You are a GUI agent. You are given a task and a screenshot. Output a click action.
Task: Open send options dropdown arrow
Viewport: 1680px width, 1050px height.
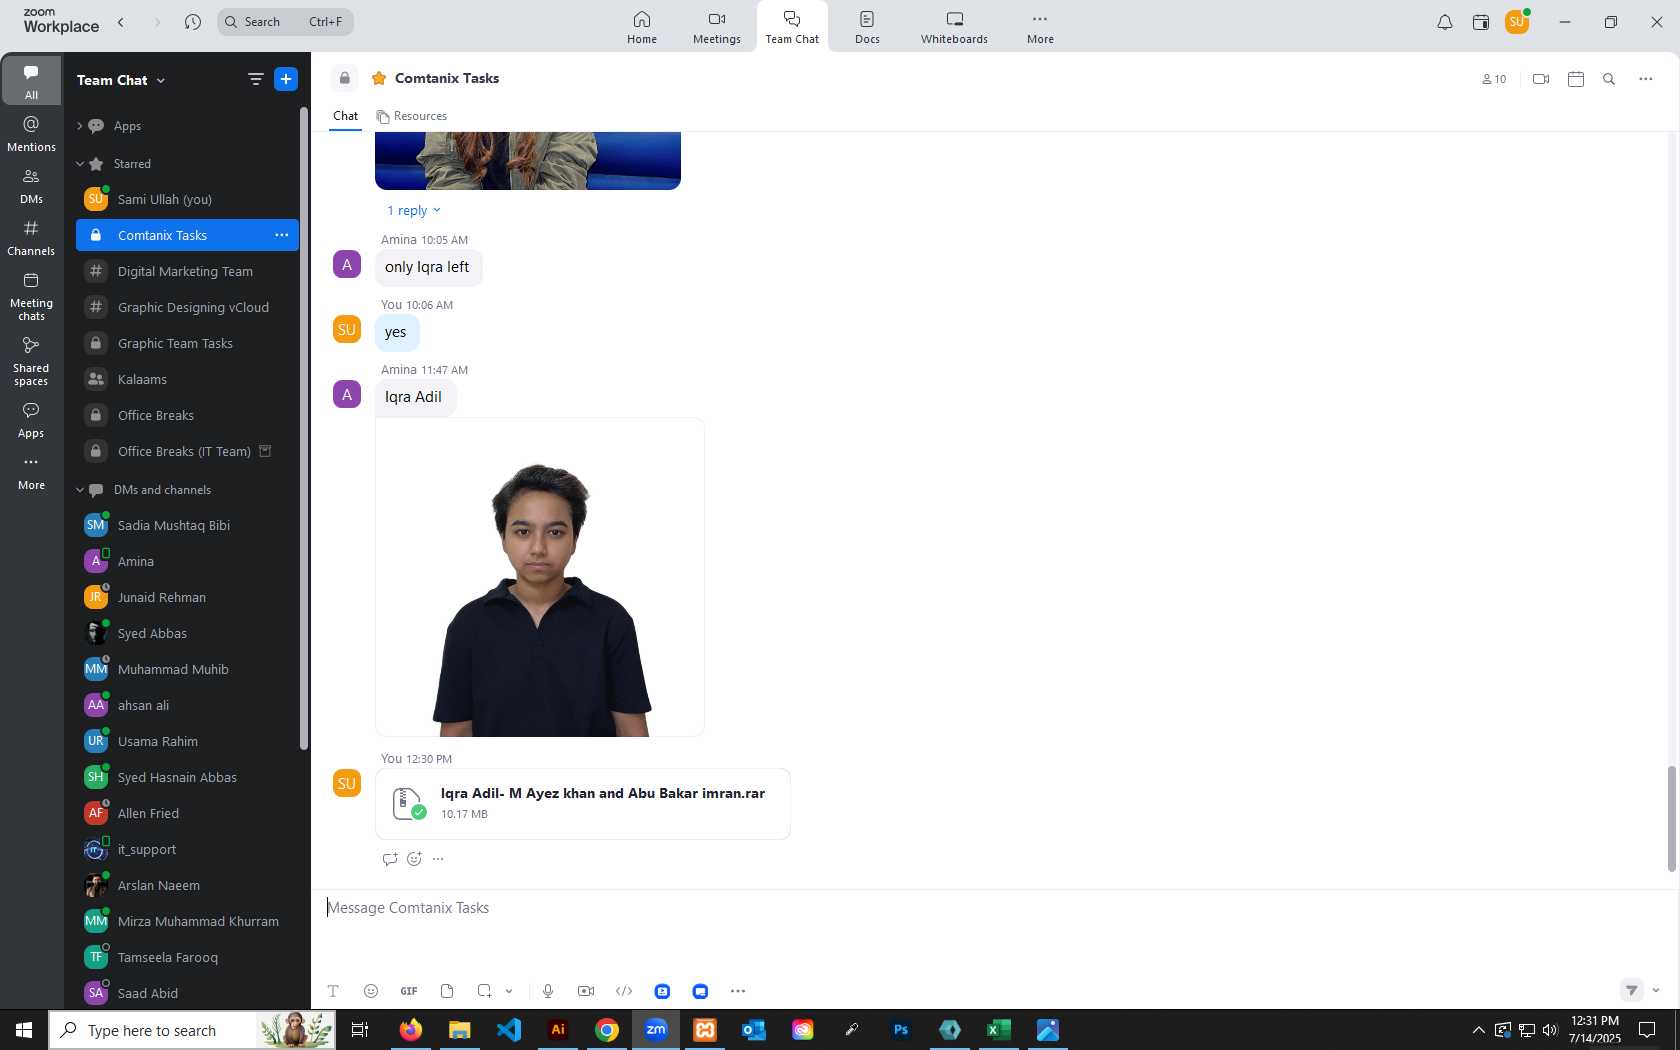click(1656, 990)
